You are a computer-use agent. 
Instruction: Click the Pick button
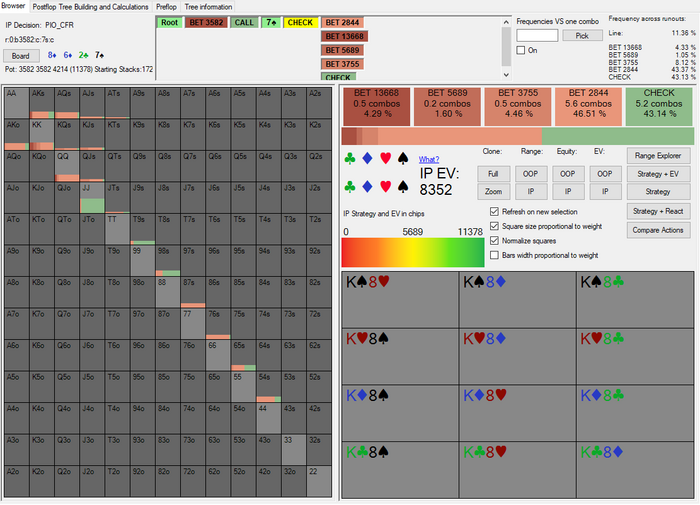click(582, 35)
